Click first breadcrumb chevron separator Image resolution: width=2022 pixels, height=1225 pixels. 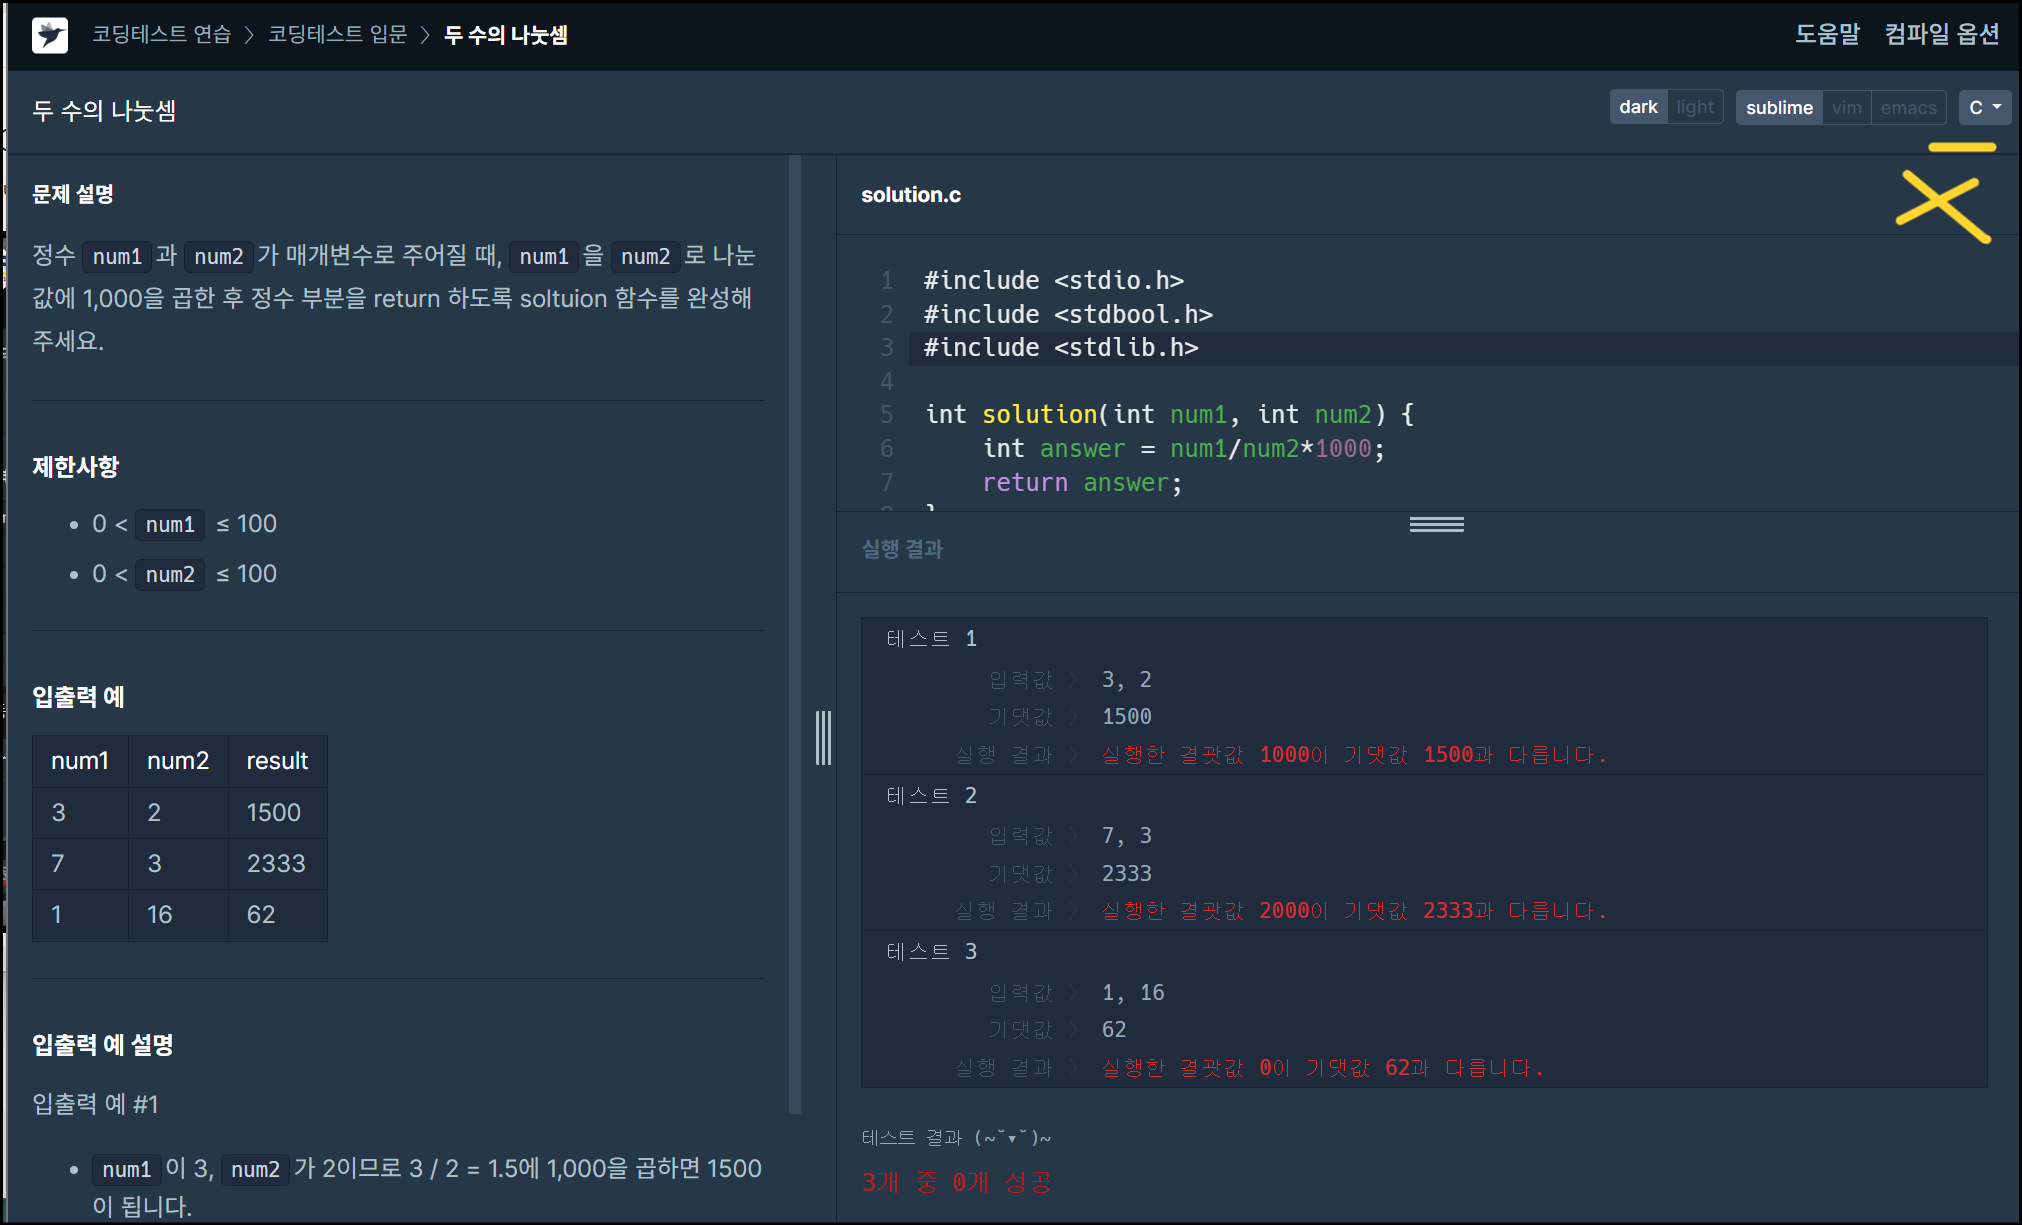(250, 36)
